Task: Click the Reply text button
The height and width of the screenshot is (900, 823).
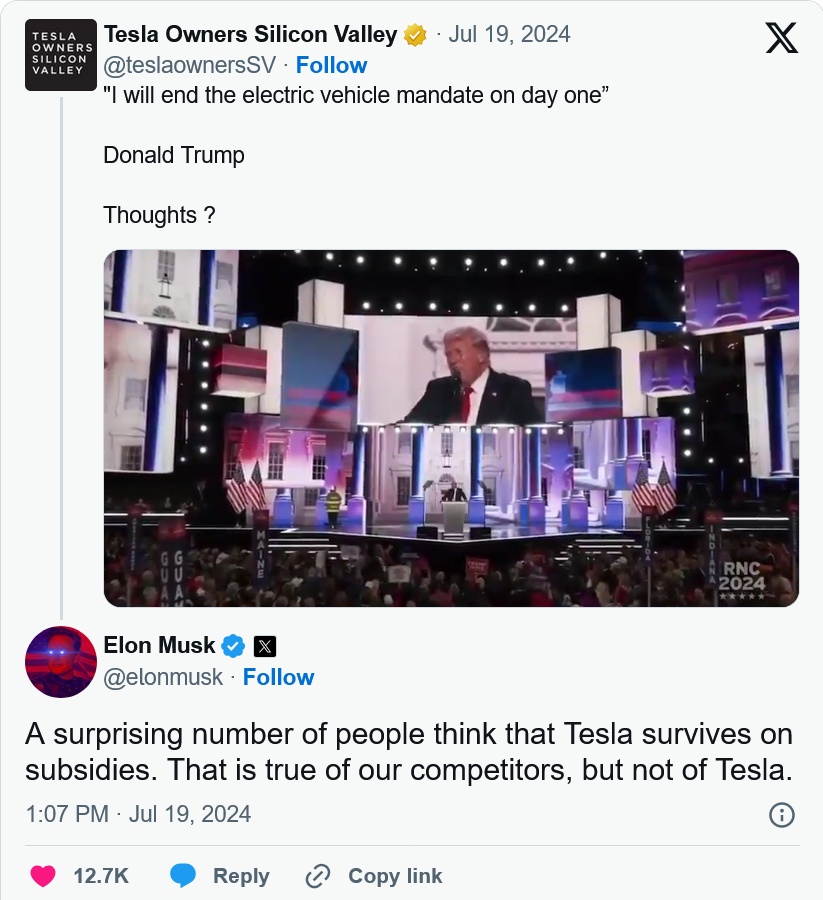Action: (241, 876)
